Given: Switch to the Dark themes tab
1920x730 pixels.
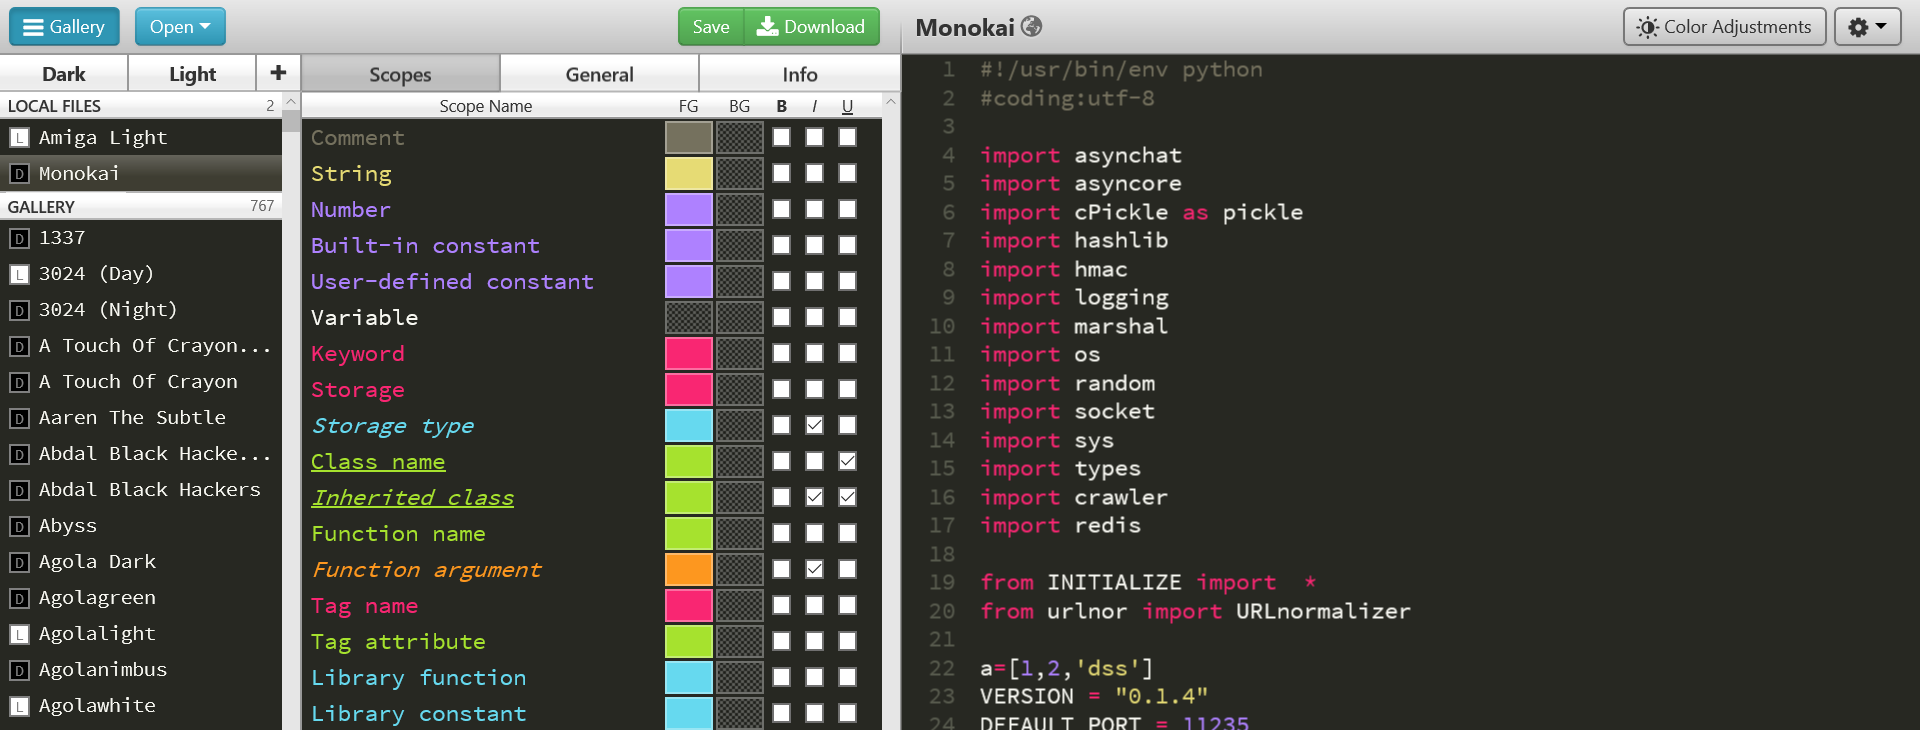Looking at the screenshot, I should (64, 74).
